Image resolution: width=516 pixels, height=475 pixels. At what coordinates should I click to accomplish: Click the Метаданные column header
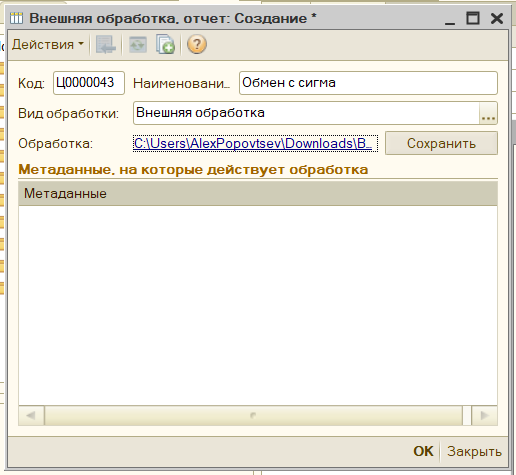[x=258, y=193]
